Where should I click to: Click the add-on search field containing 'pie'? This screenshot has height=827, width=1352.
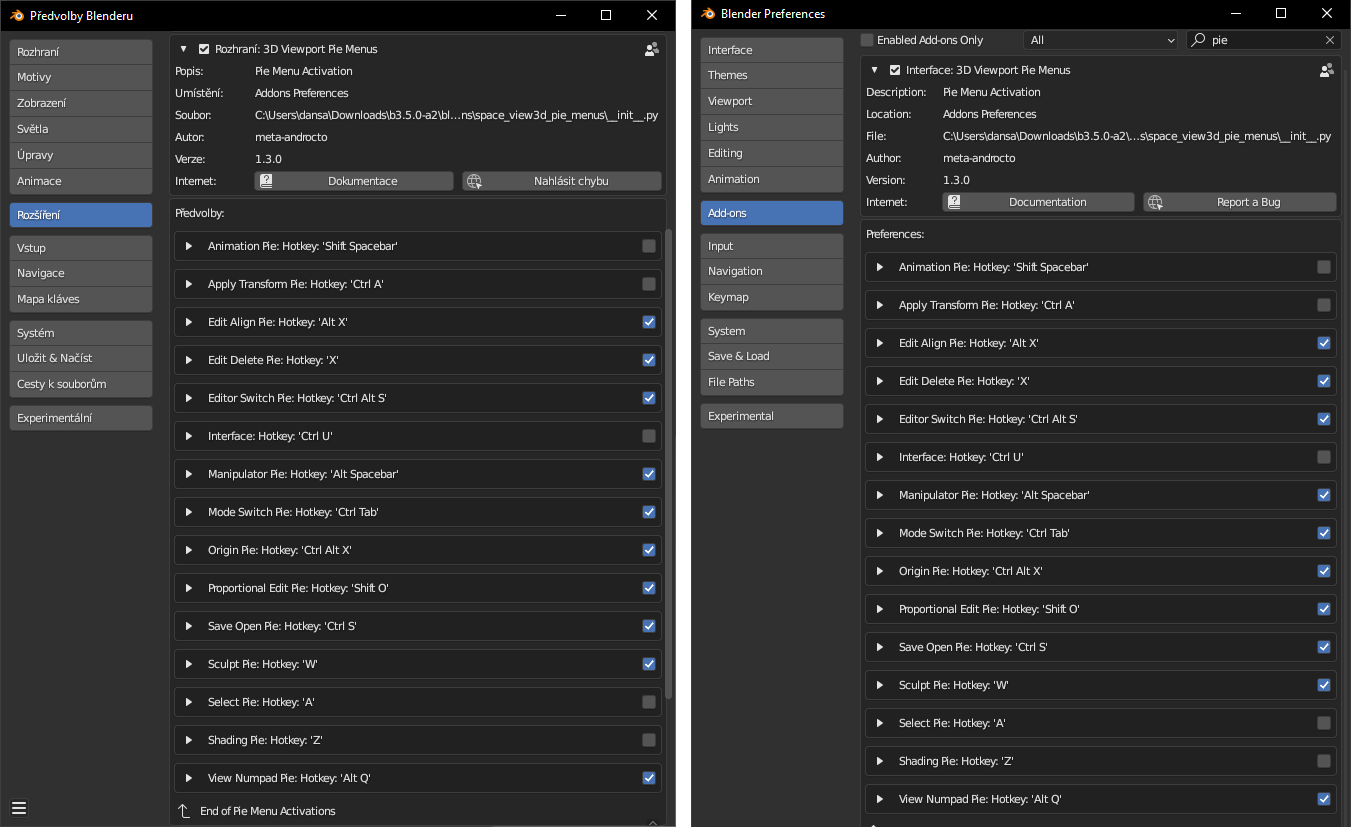tap(1263, 40)
